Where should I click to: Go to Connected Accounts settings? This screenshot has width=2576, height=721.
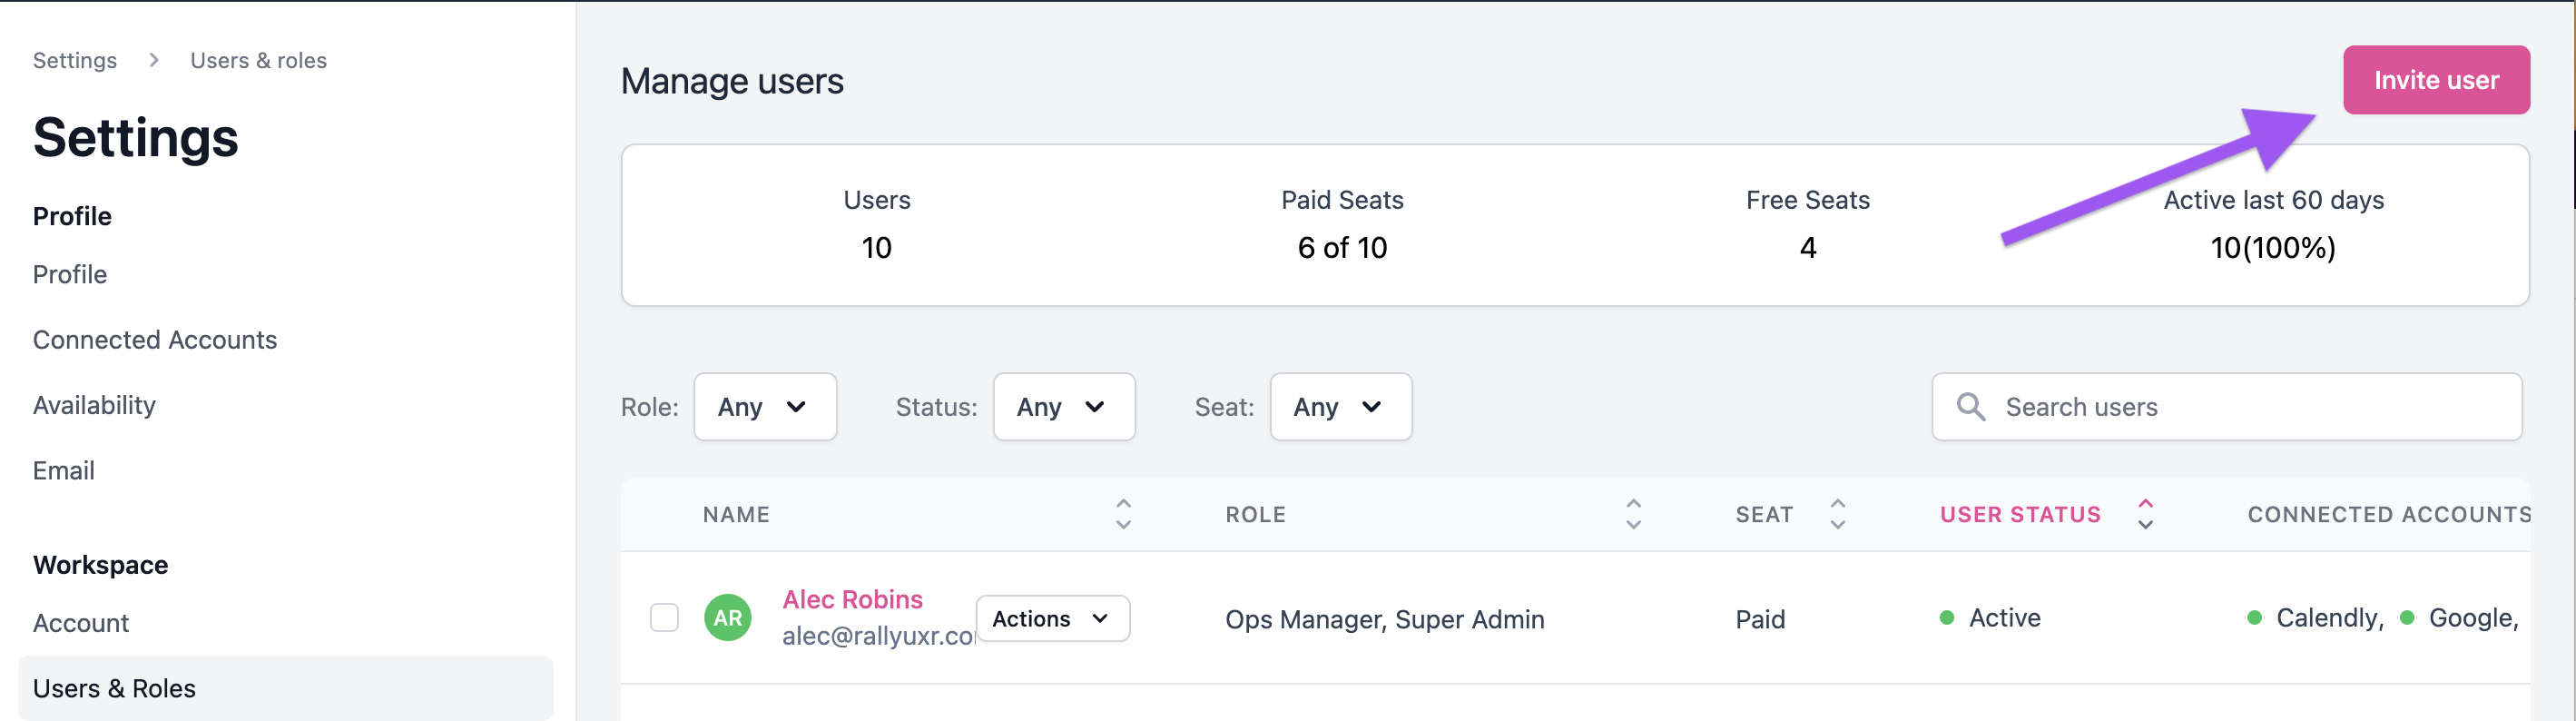(155, 340)
